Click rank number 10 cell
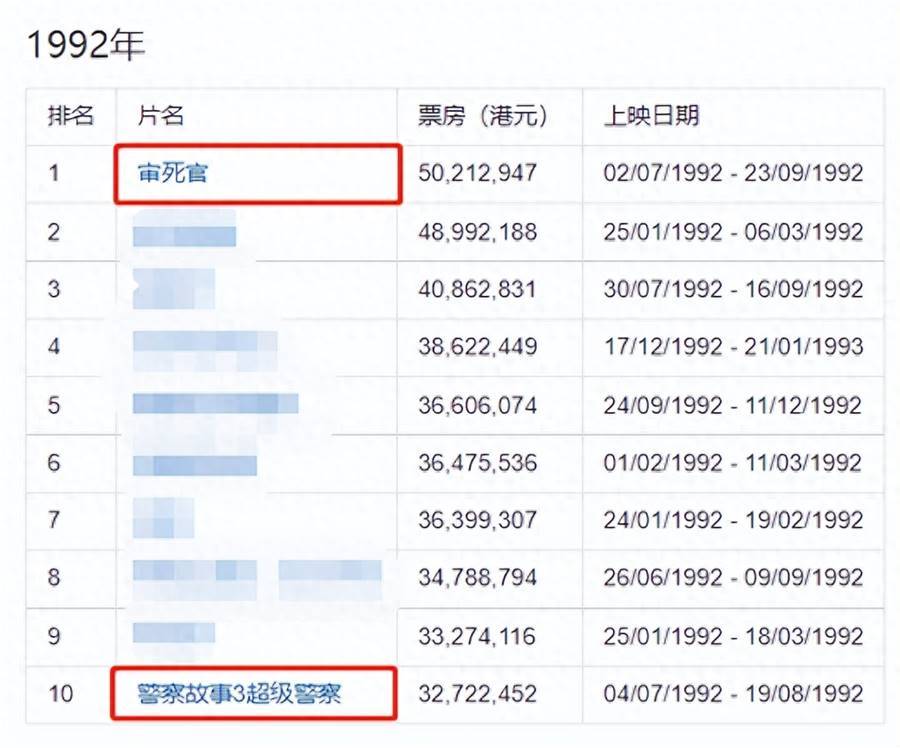Viewport: 900px width, 748px height. [x=60, y=693]
